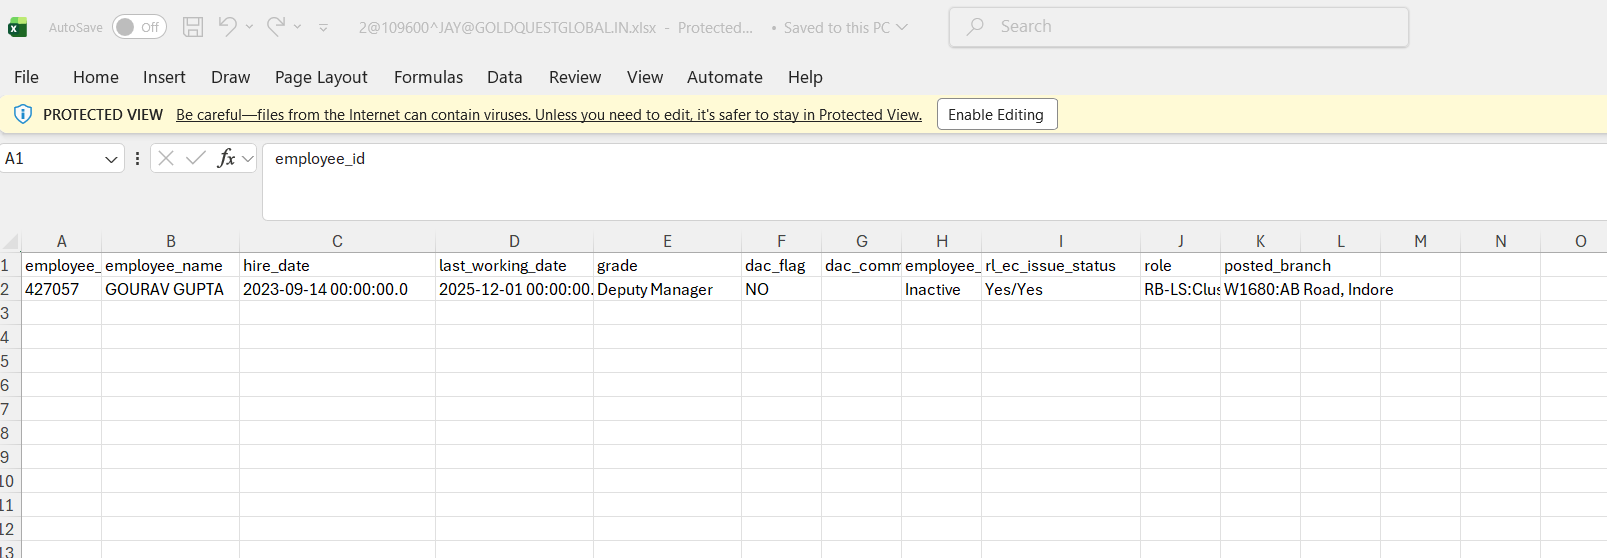Open the Name Box dropdown arrow
This screenshot has height=558, width=1607.
coord(111,159)
